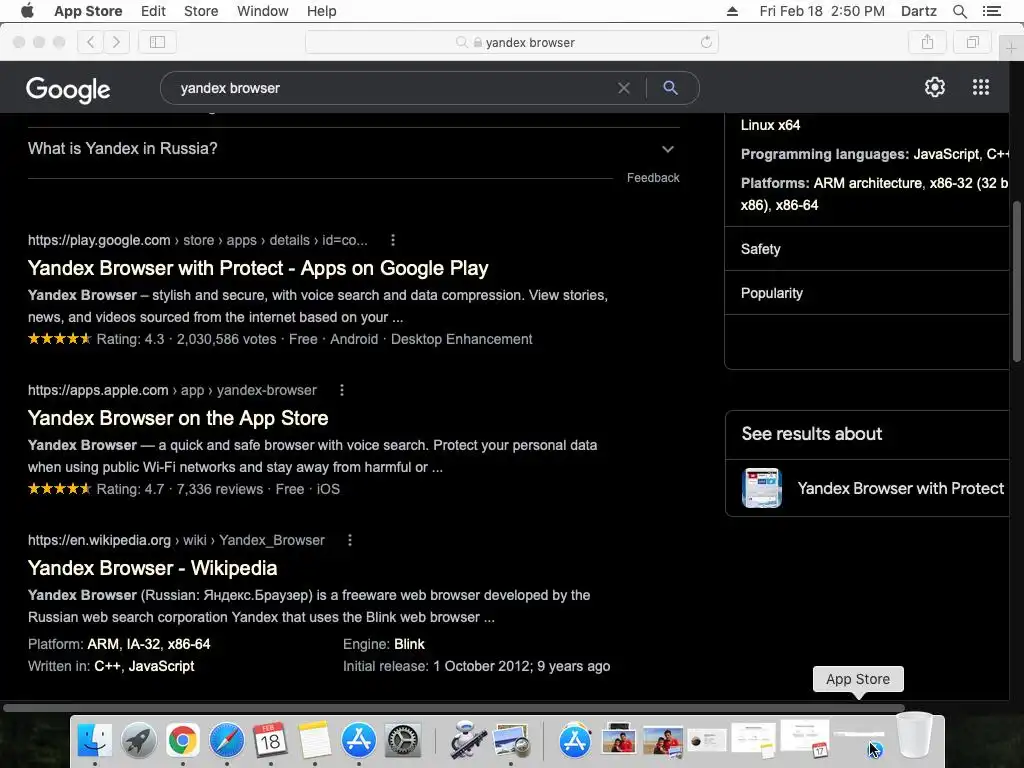The image size is (1024, 768).
Task: Open the Edit menu
Action: [153, 11]
